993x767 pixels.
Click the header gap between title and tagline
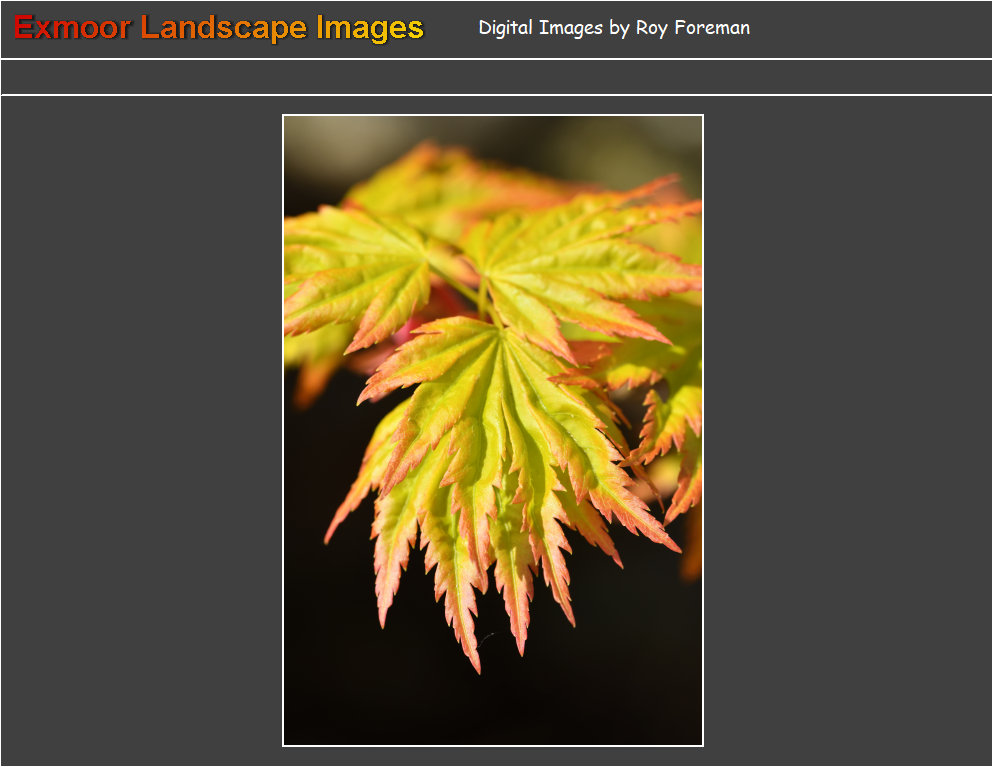click(x=451, y=28)
